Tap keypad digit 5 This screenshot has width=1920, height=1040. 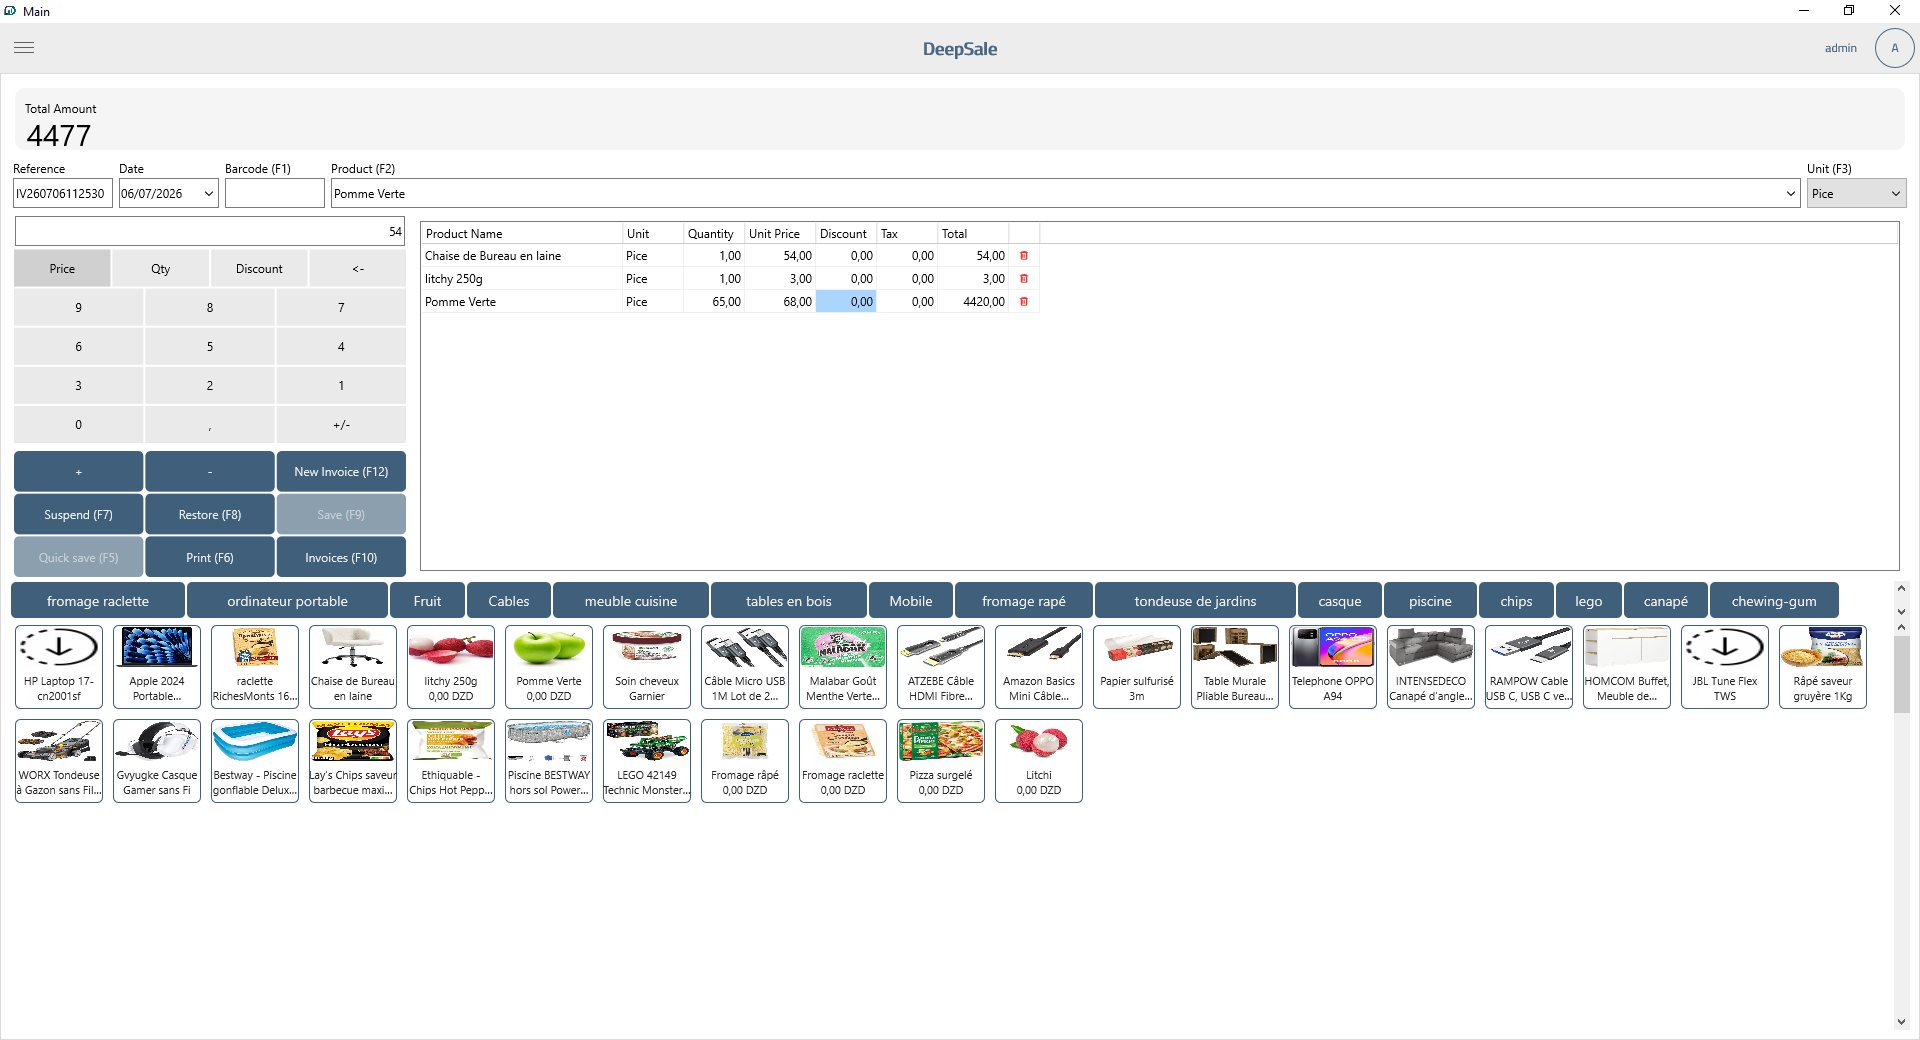pyautogui.click(x=210, y=347)
